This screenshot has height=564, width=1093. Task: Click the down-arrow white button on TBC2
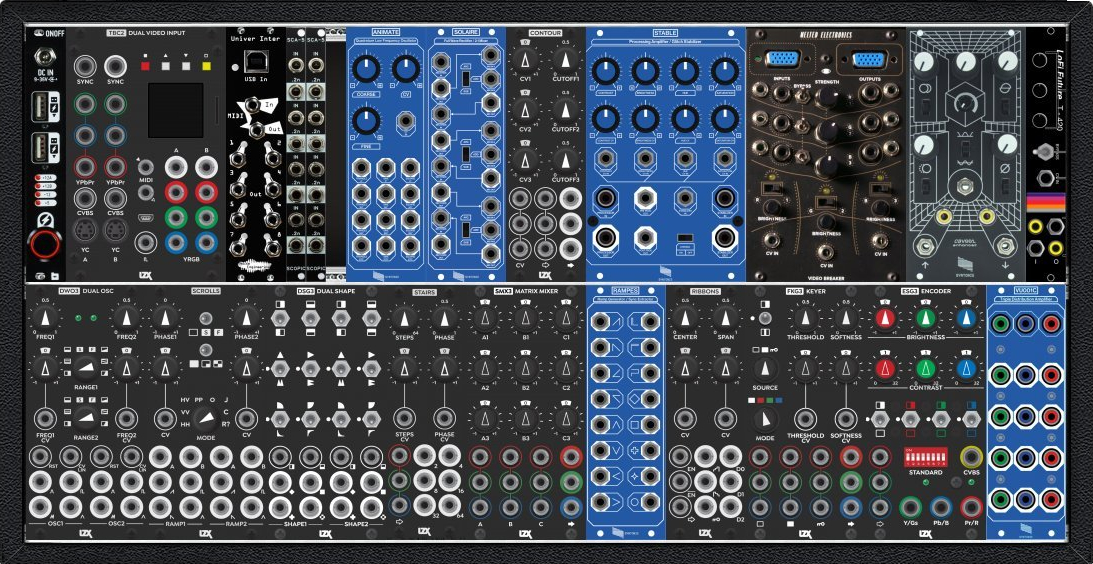pyautogui.click(x=185, y=66)
